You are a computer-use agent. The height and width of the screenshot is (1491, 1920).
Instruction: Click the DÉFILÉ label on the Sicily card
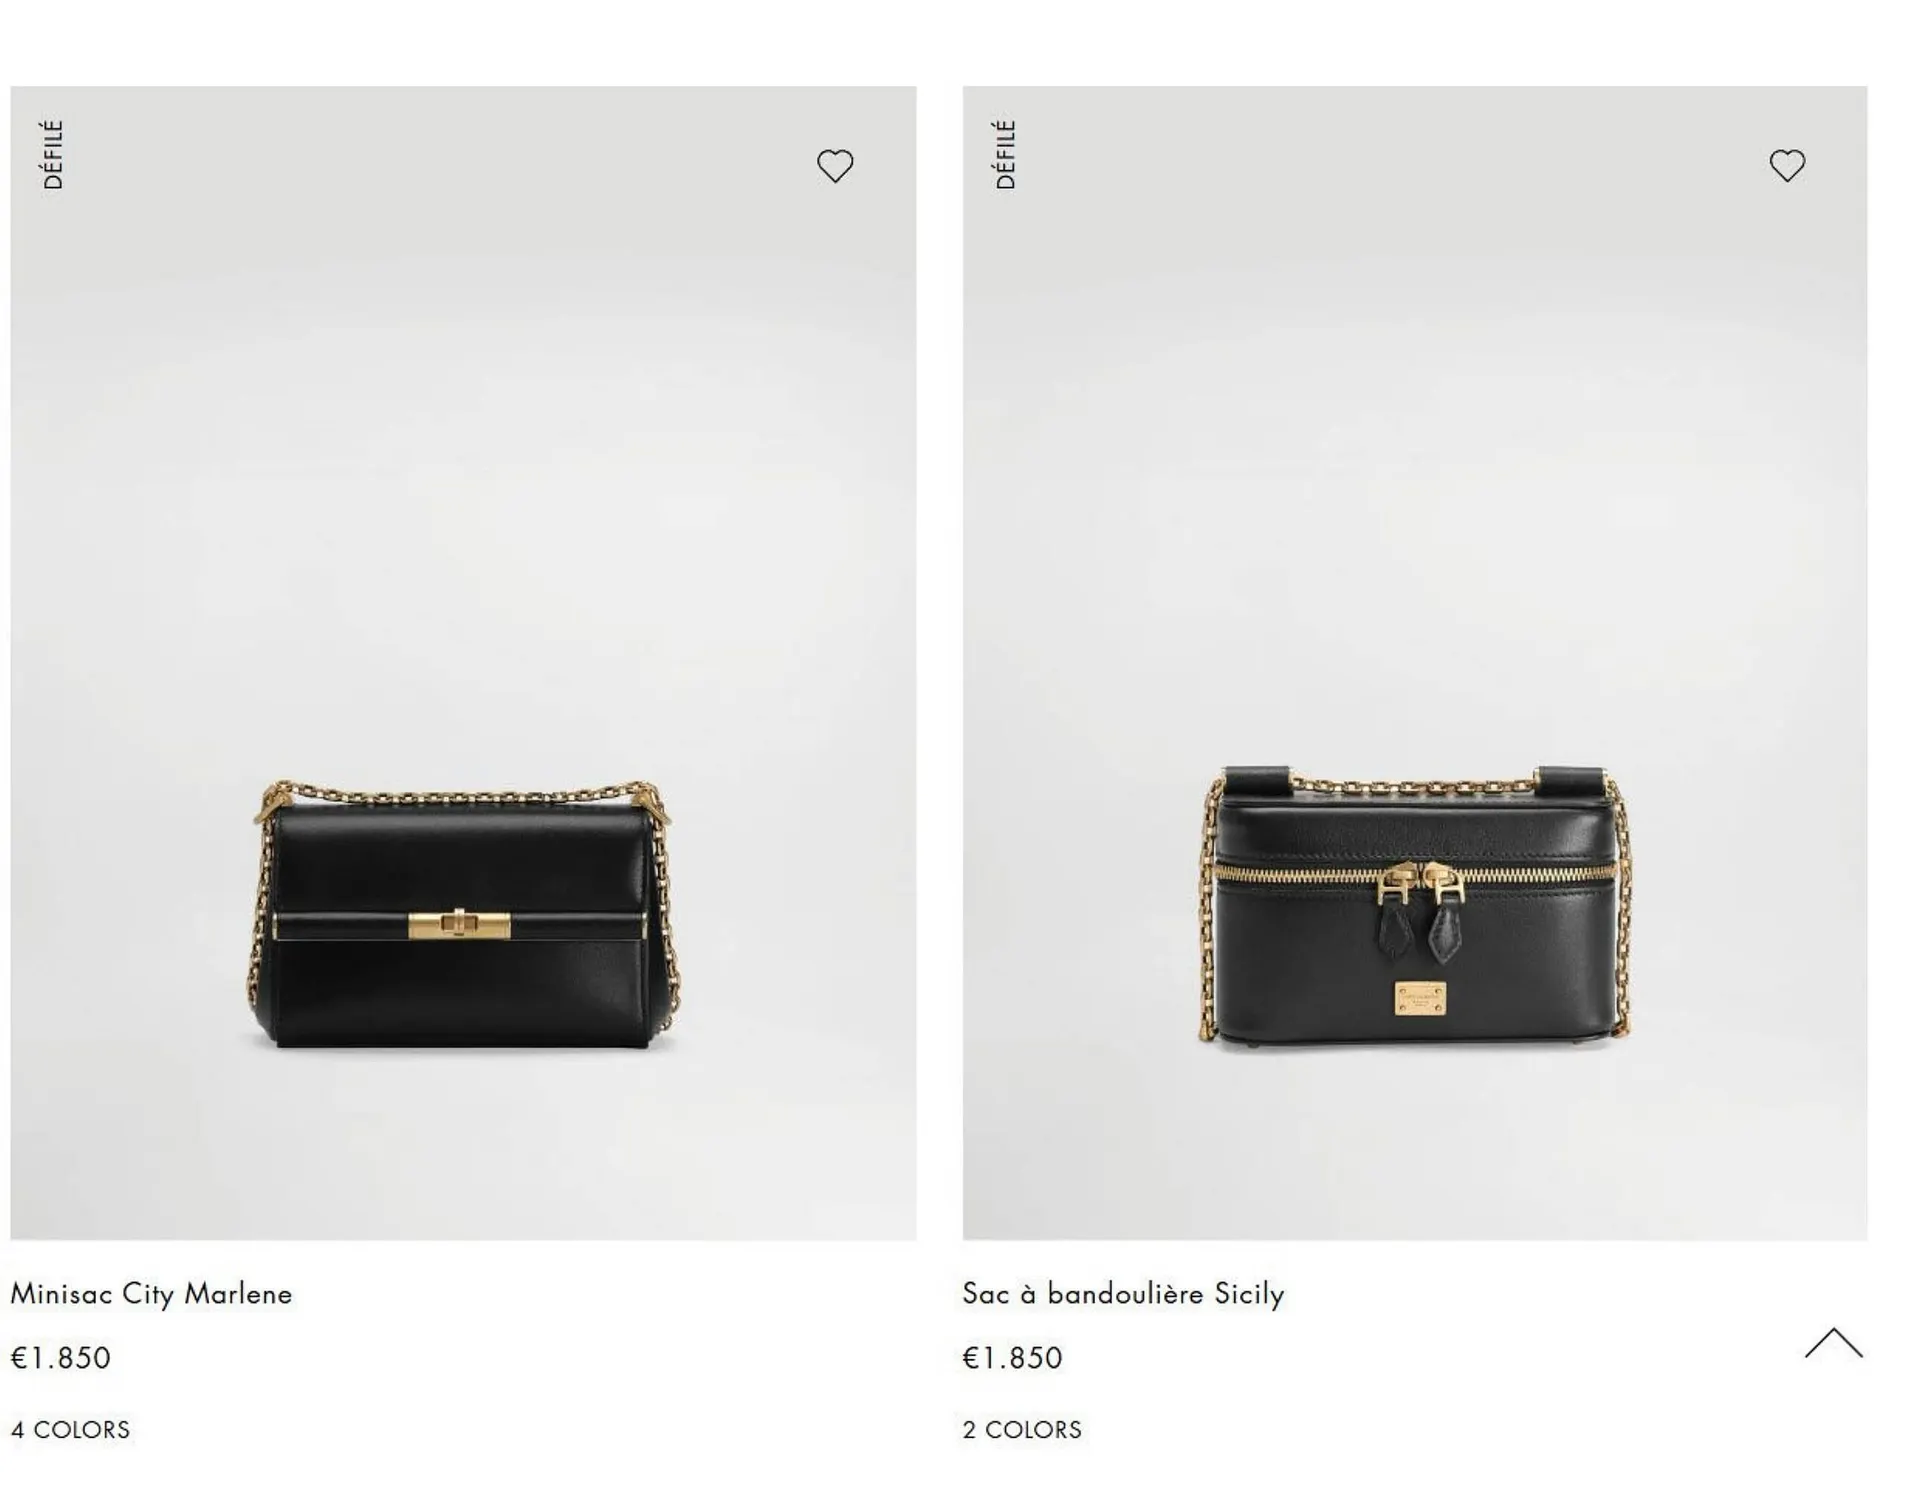tap(1005, 155)
